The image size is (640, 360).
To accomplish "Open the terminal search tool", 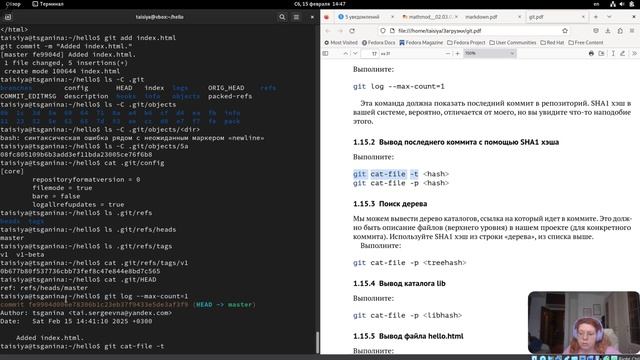I will [282, 17].
